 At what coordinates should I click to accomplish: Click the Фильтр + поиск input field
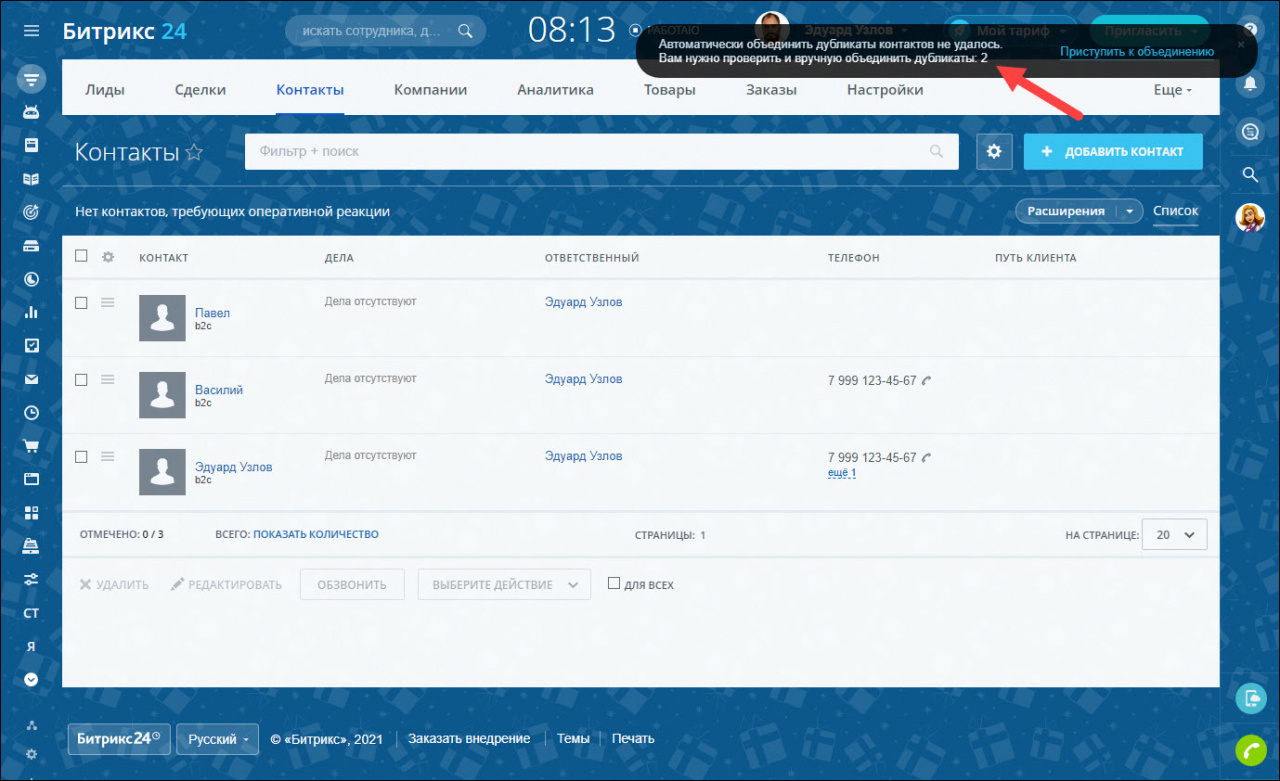pos(602,151)
